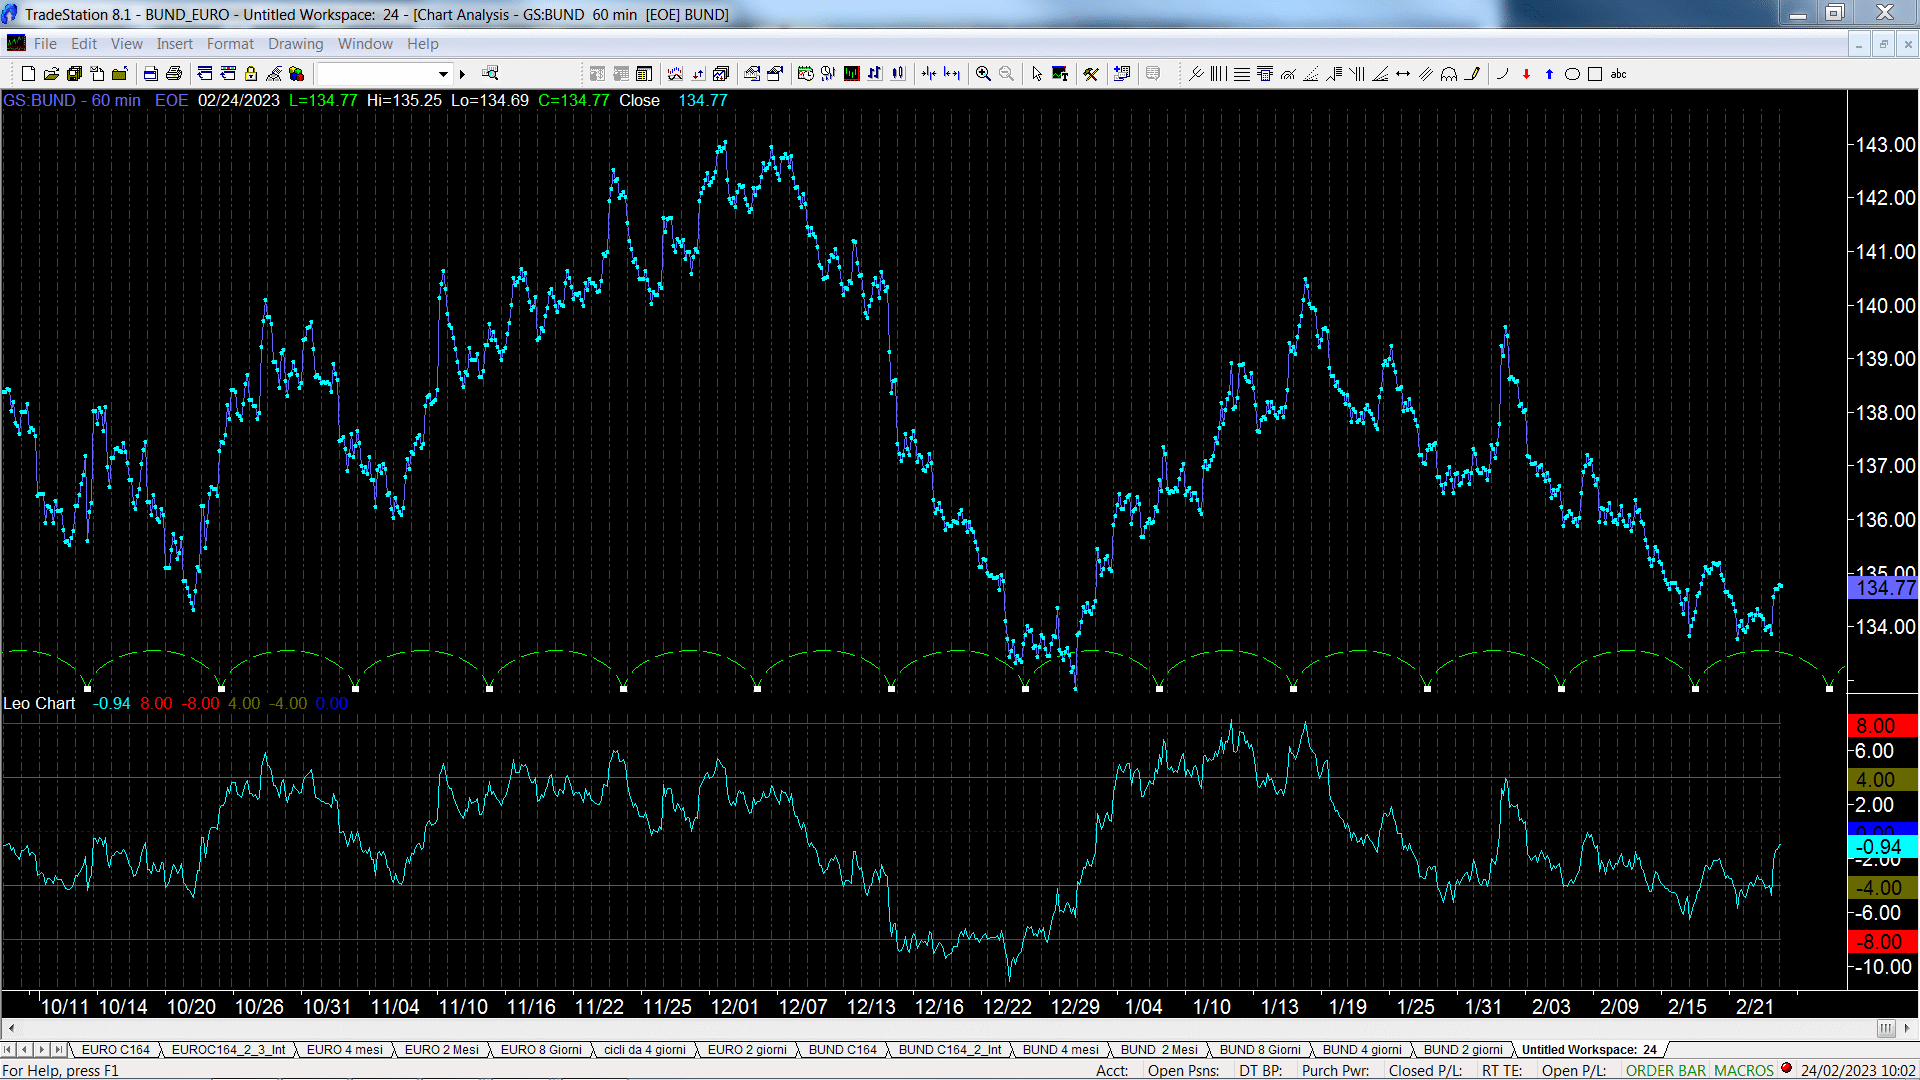
Task: Click the cyan -0.94 indicator value marker
Action: click(1883, 847)
